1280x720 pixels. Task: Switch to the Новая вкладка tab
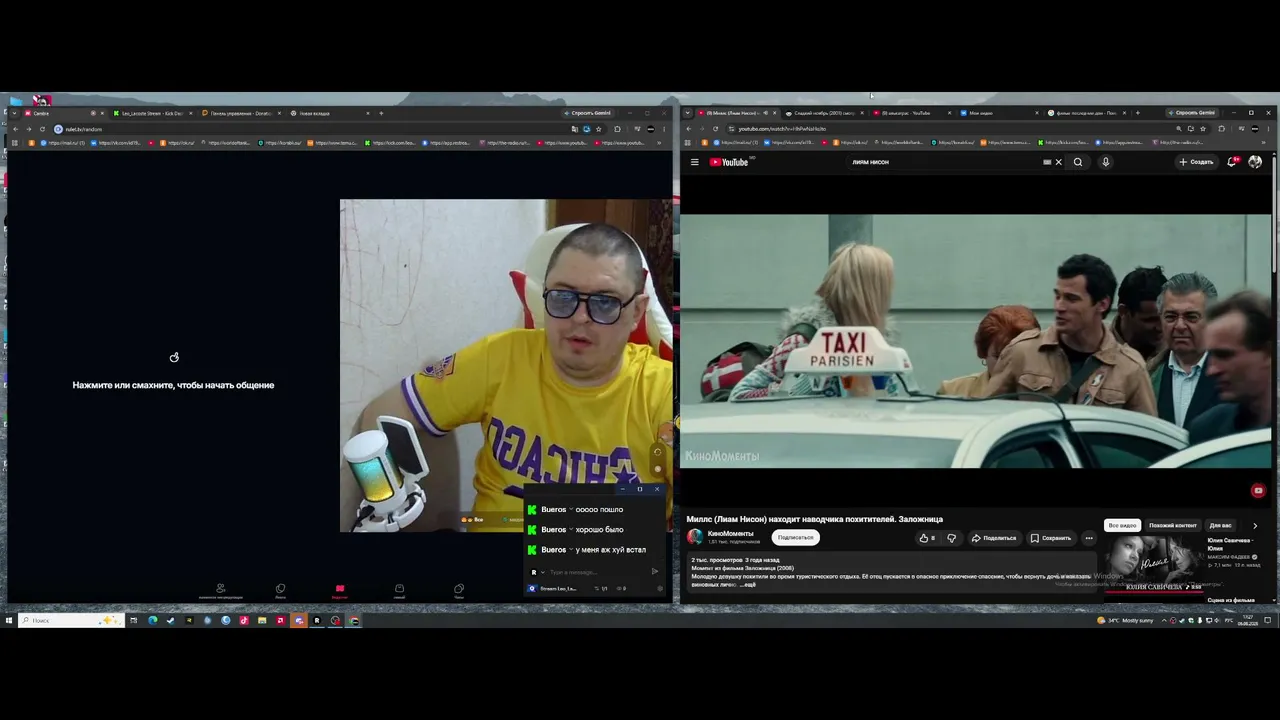pos(330,113)
